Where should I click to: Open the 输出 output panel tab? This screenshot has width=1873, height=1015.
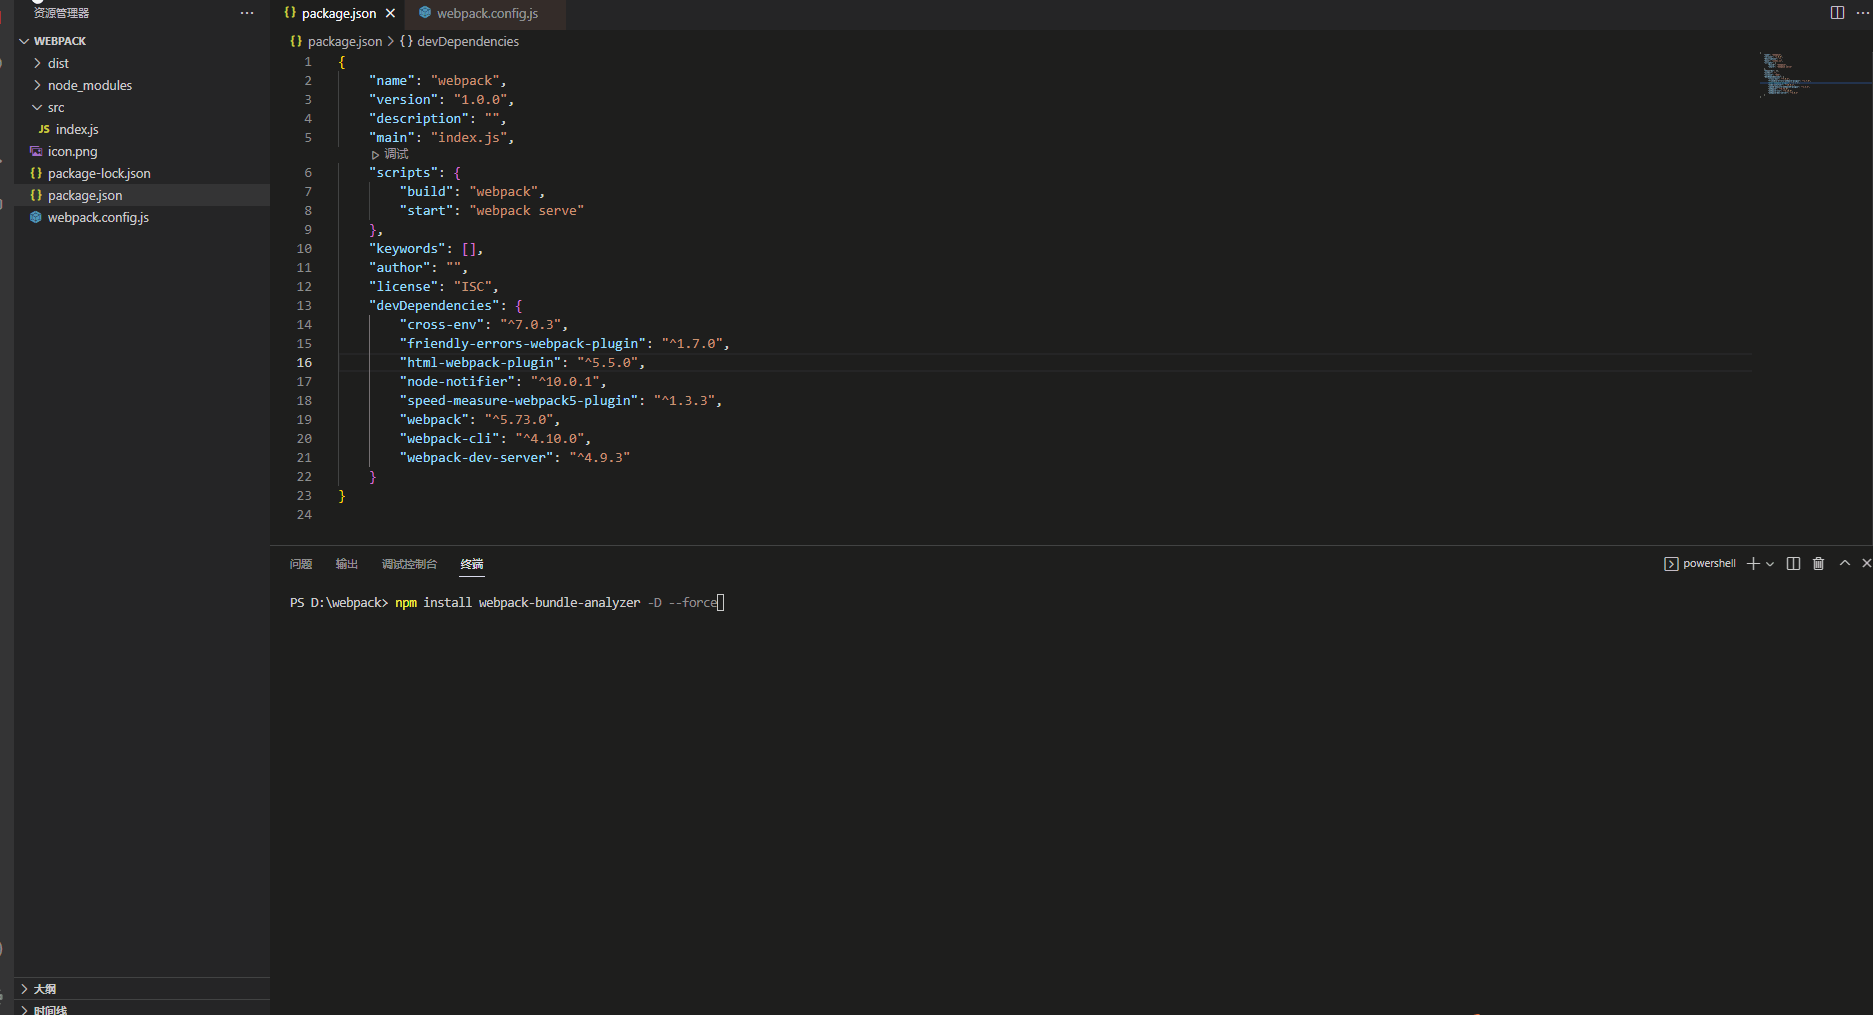(347, 563)
